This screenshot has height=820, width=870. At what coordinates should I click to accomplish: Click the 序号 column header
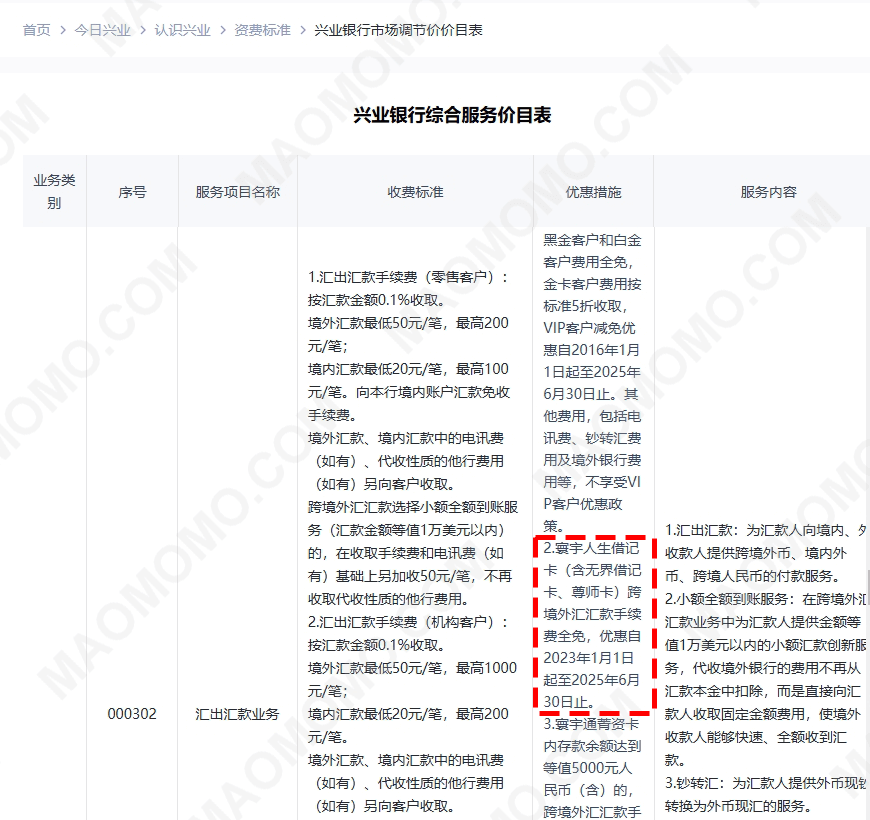(132, 191)
